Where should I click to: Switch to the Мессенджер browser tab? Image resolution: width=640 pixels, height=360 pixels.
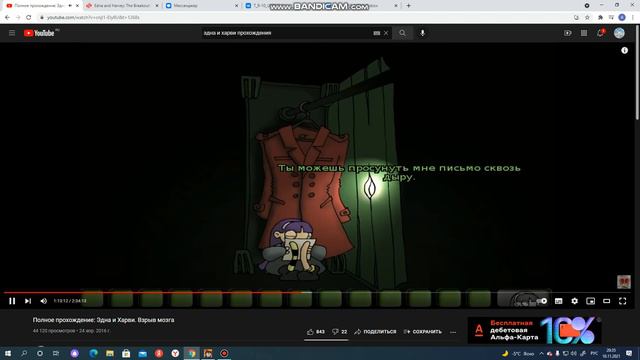point(201,6)
